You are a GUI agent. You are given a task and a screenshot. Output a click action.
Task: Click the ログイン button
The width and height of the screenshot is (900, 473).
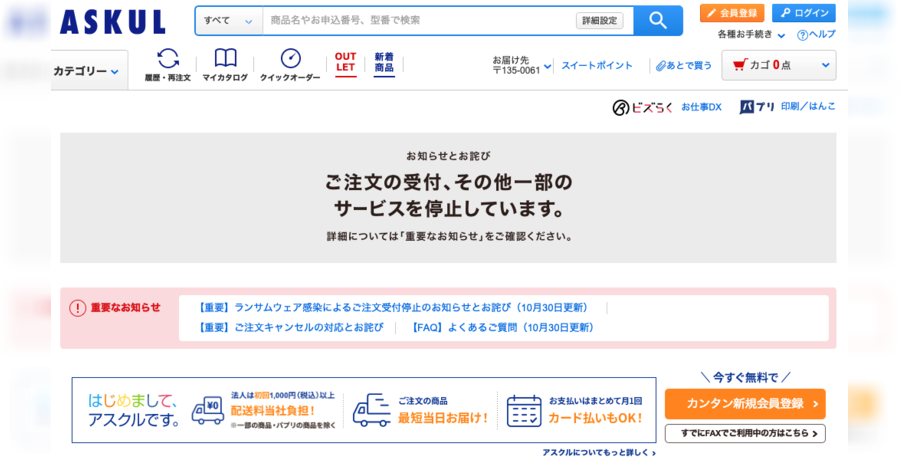804,13
